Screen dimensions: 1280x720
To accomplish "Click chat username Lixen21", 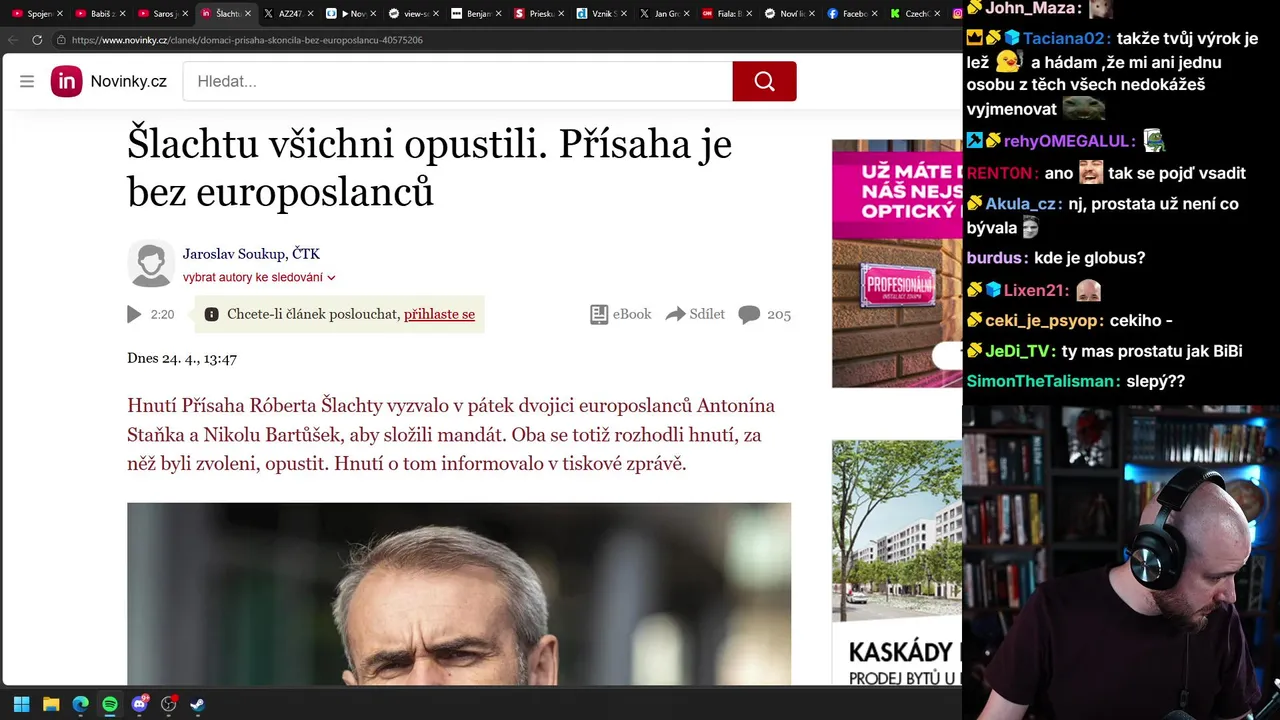I will pos(1036,291).
